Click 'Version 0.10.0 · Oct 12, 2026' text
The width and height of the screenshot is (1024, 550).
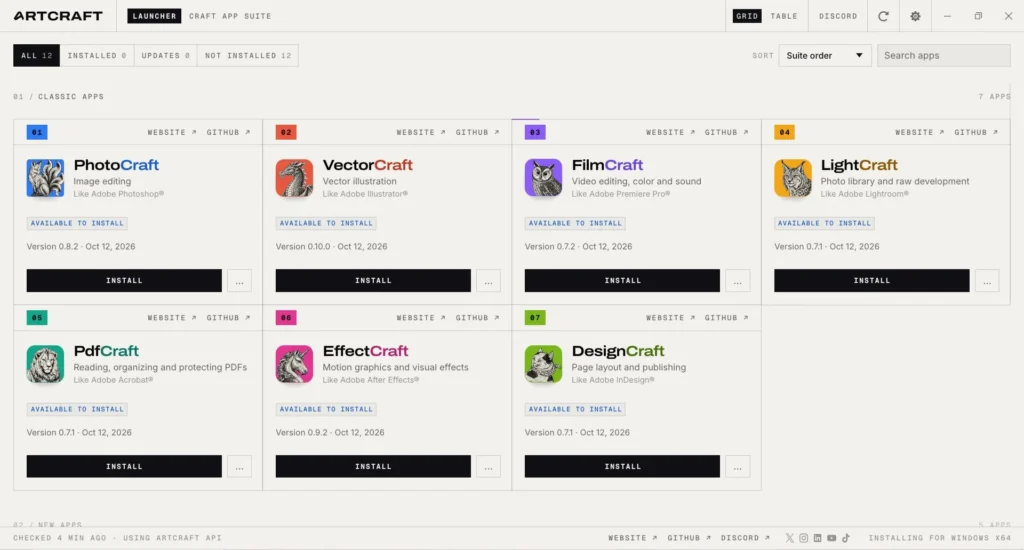click(x=331, y=246)
